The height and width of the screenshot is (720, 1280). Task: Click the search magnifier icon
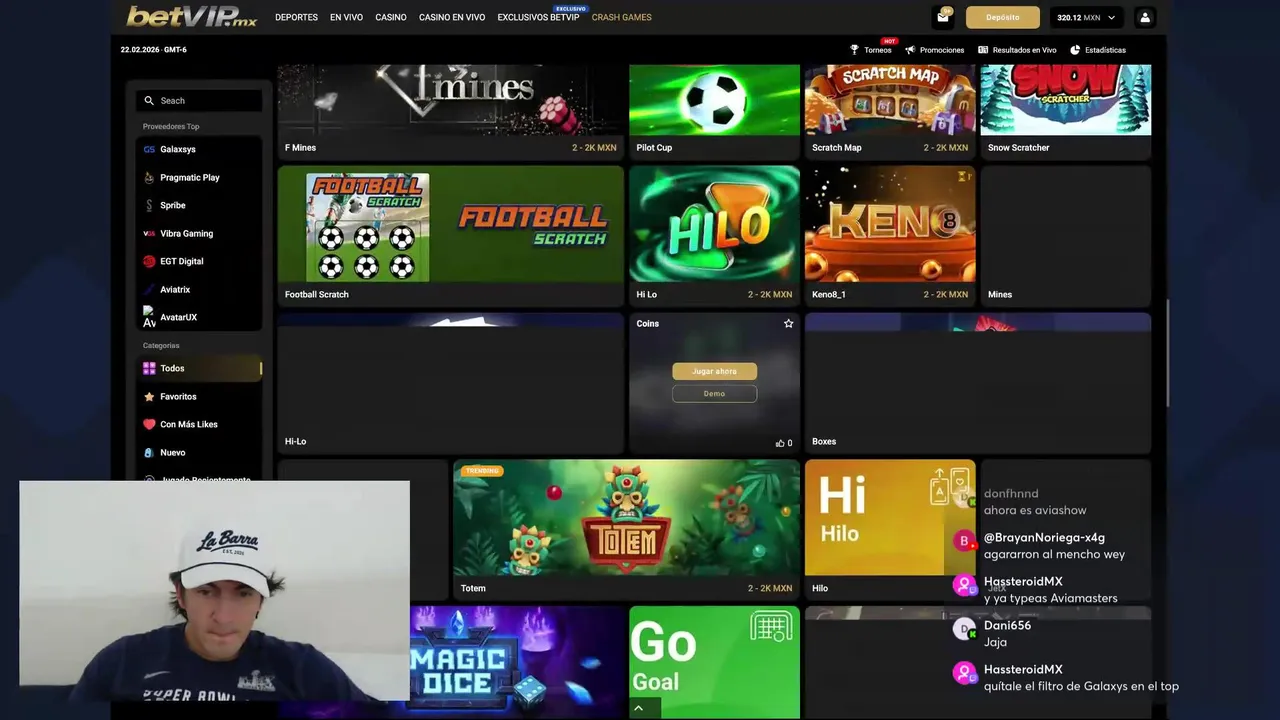pos(149,100)
